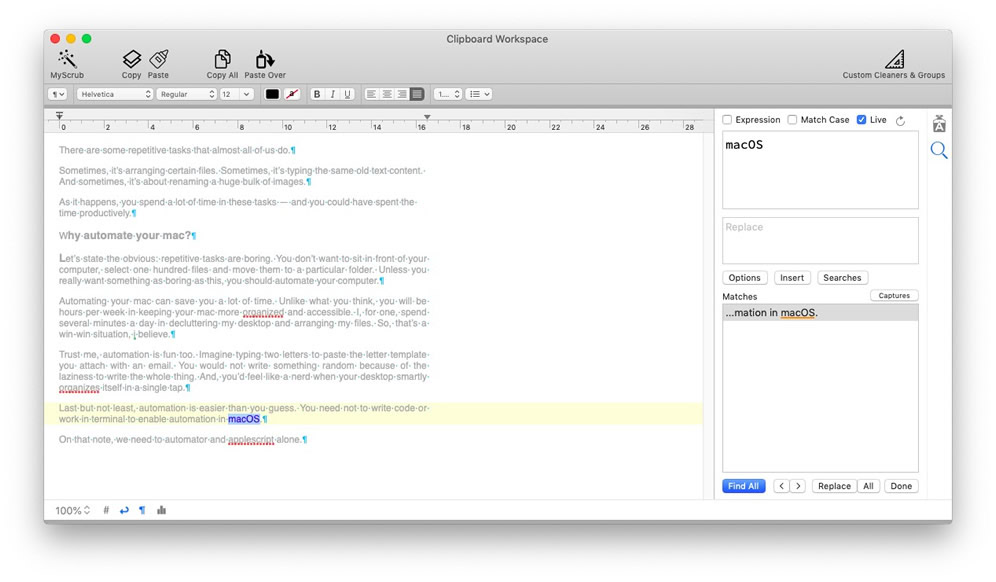Click the Captures button
996x582 pixels.
pyautogui.click(x=894, y=295)
